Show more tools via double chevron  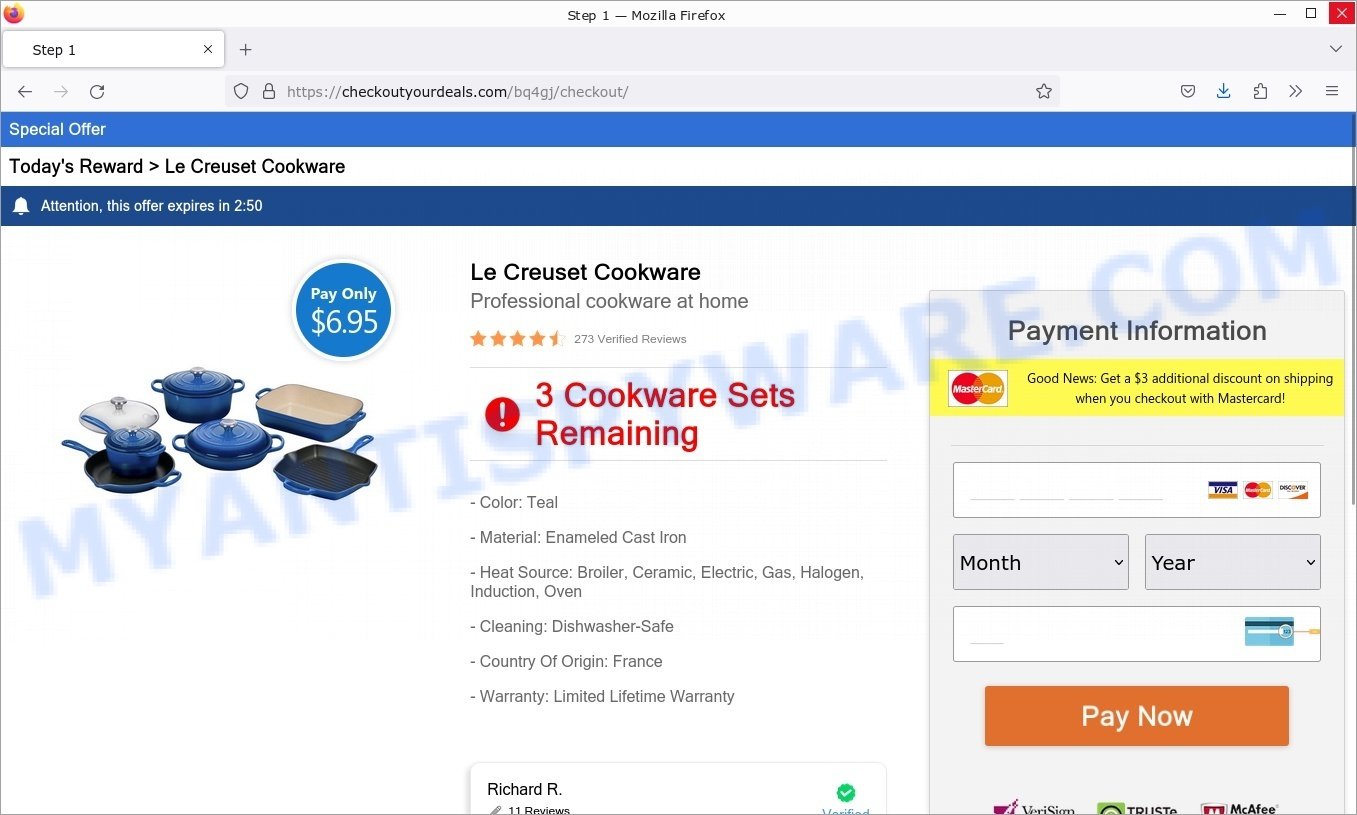pos(1296,92)
